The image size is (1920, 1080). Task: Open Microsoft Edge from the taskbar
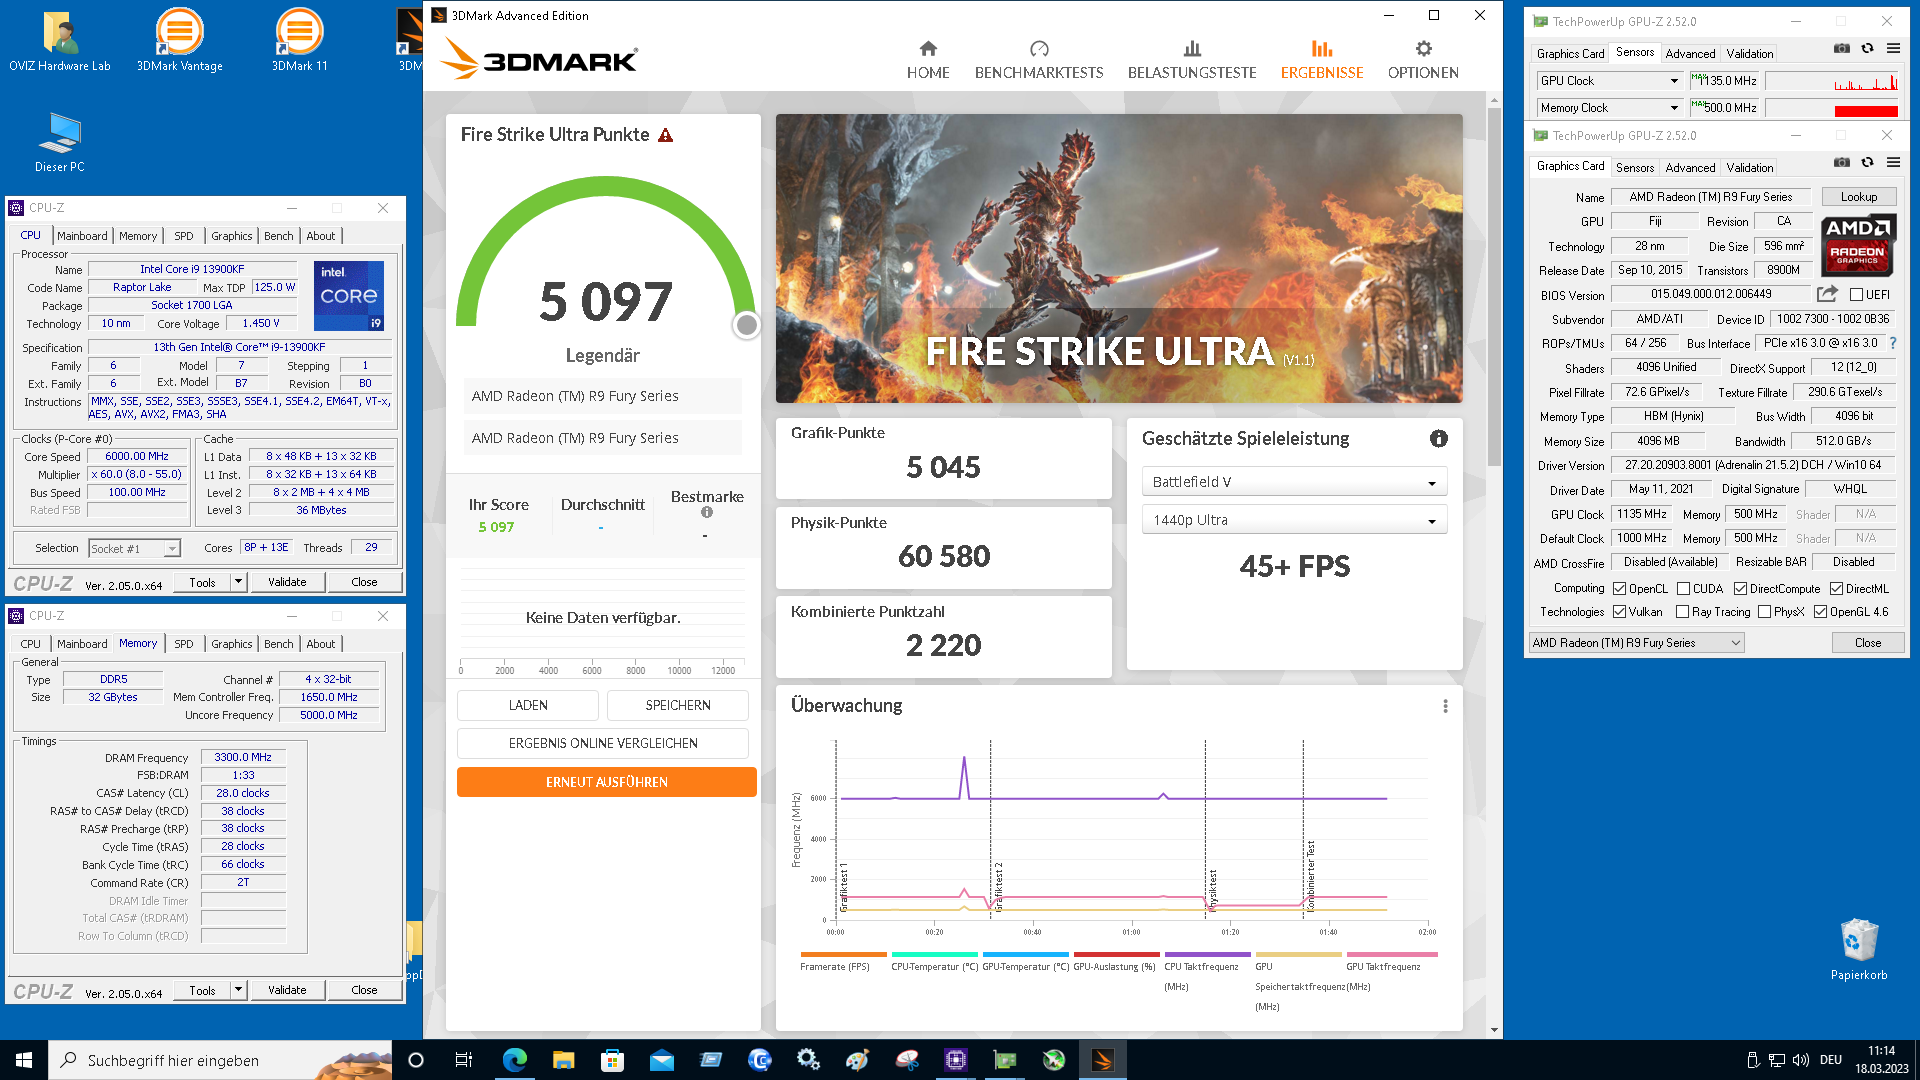[514, 1060]
